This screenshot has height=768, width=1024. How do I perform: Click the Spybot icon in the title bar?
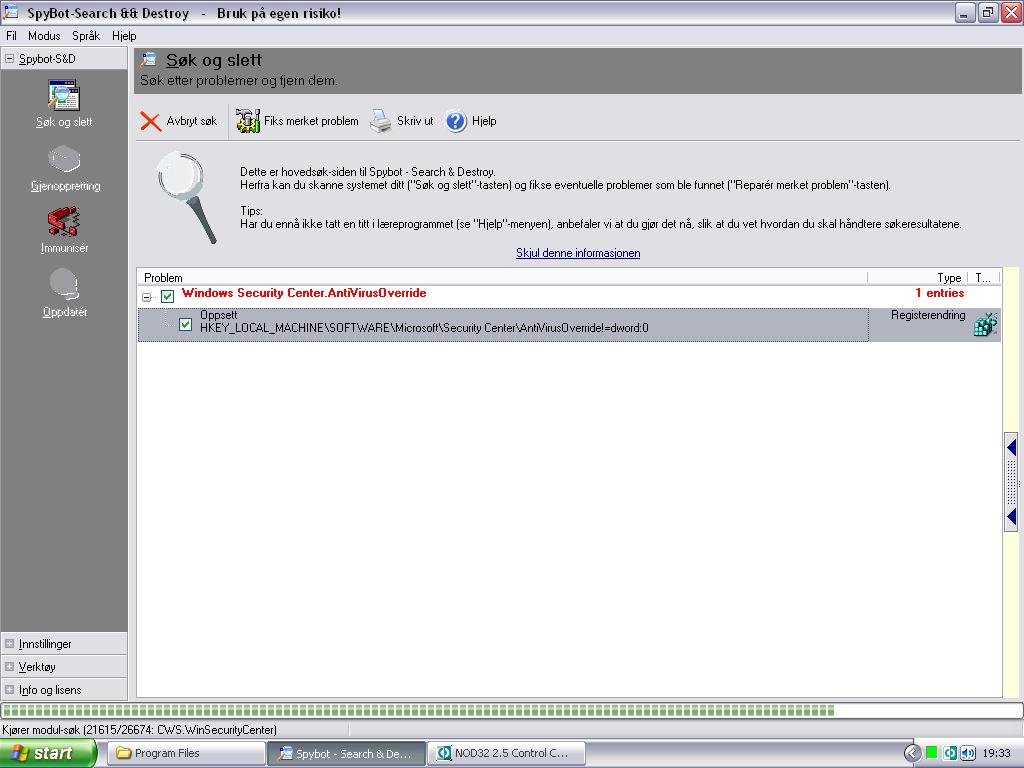pyautogui.click(x=10, y=12)
